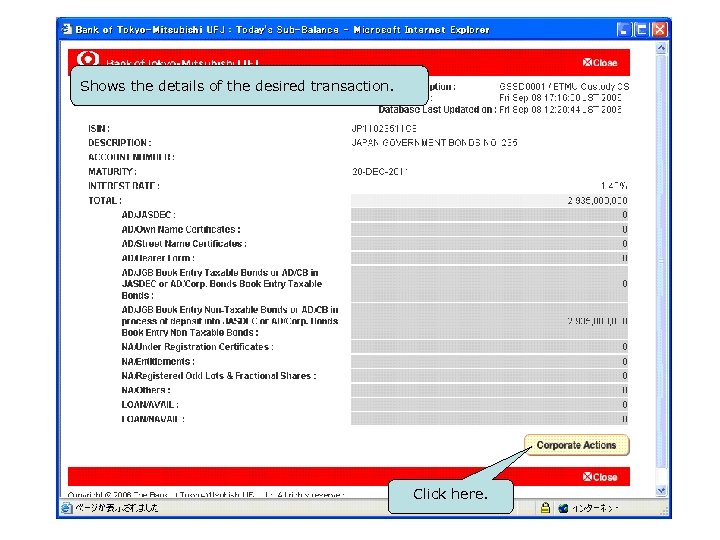Image resolution: width=720 pixels, height=540 pixels.
Task: Click the Bank of Tokyo-Mitsubishi UFJ logo
Action: pos(88,58)
